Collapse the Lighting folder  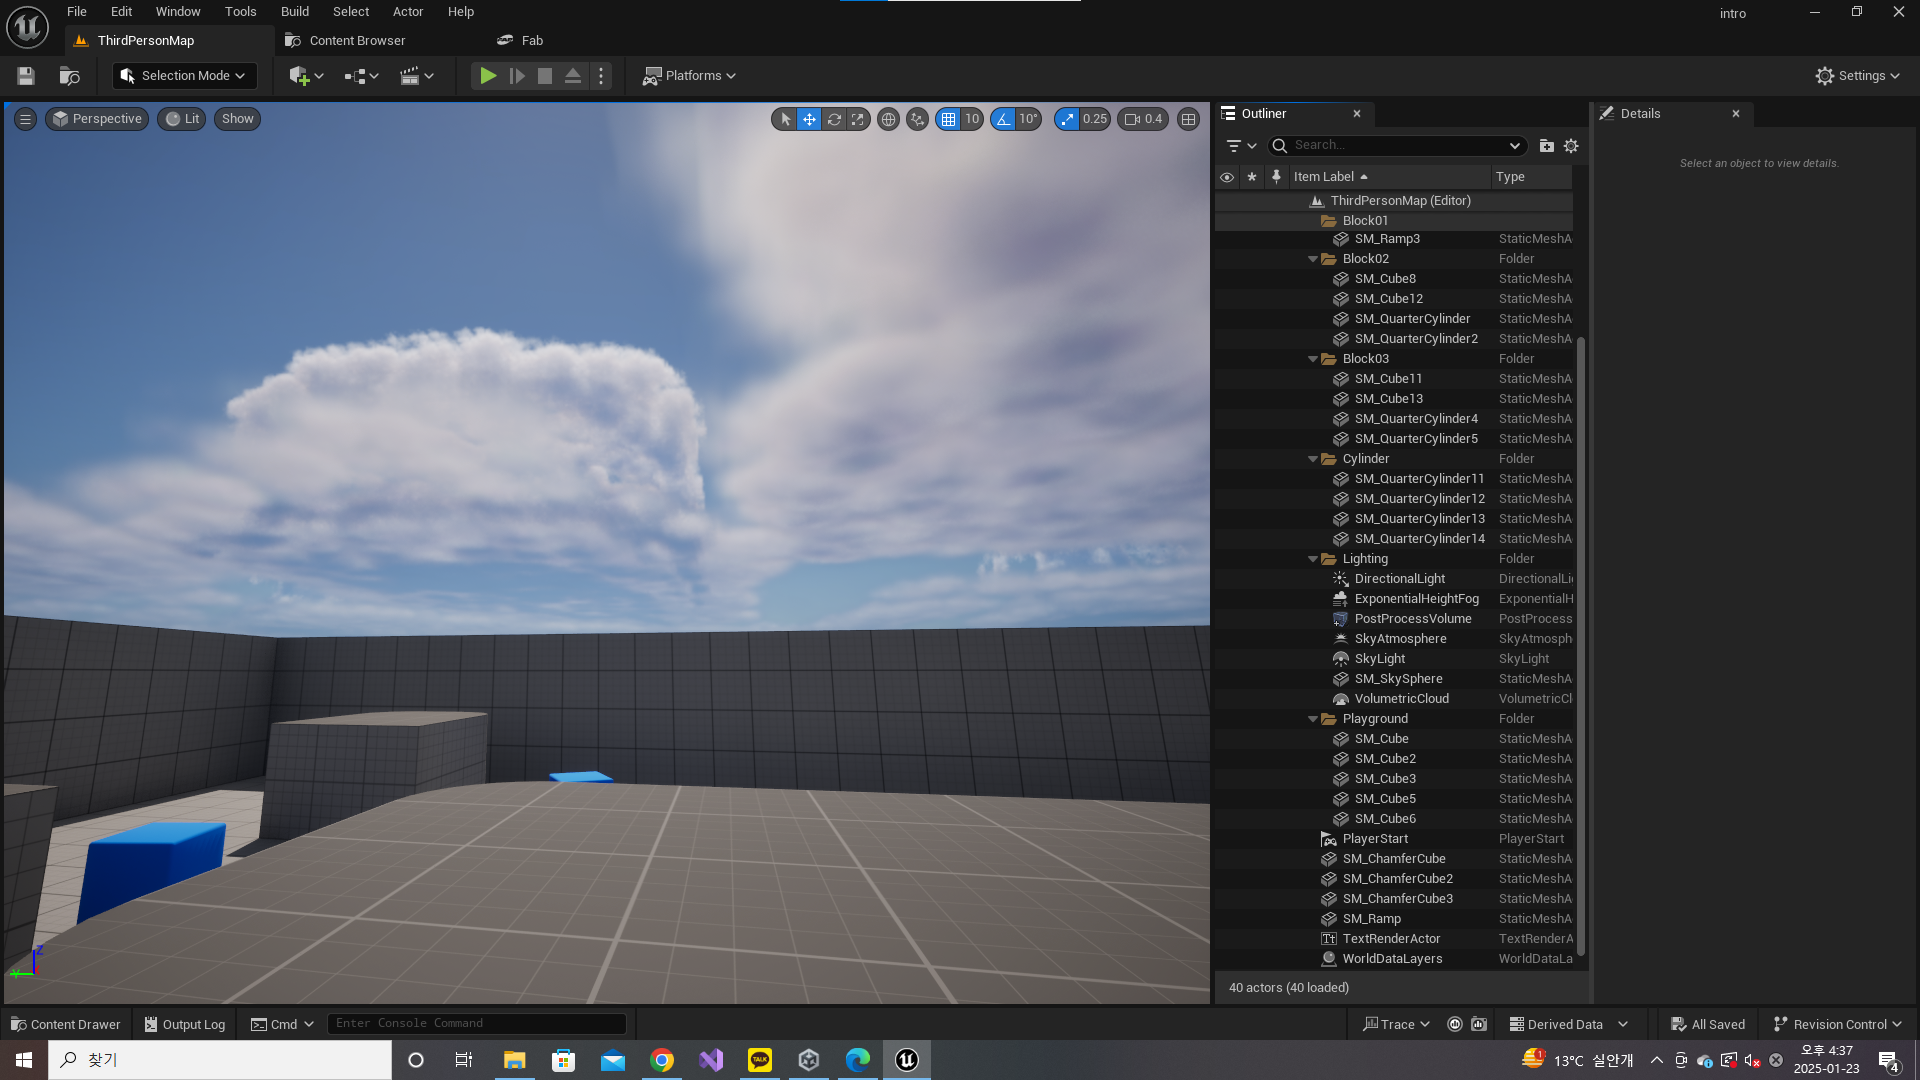click(1313, 559)
